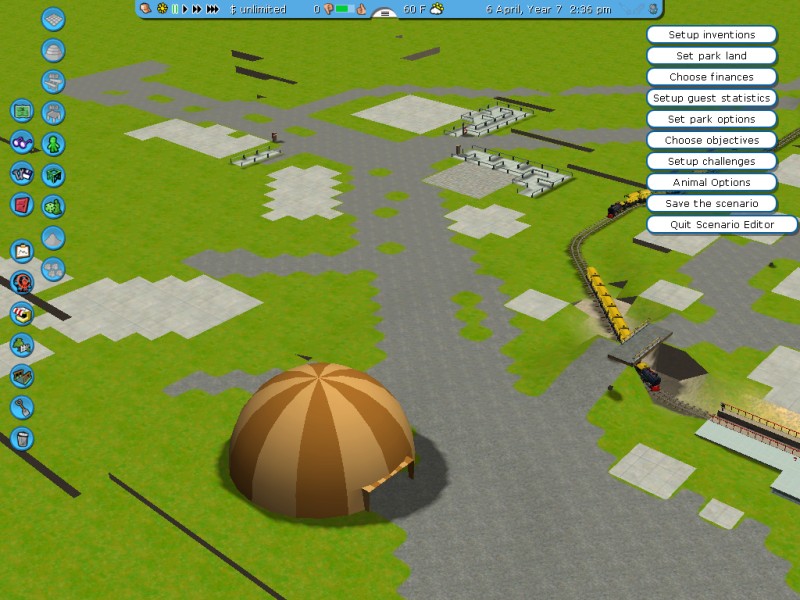800x600 pixels.
Task: Open Animal Options
Action: 712,182
